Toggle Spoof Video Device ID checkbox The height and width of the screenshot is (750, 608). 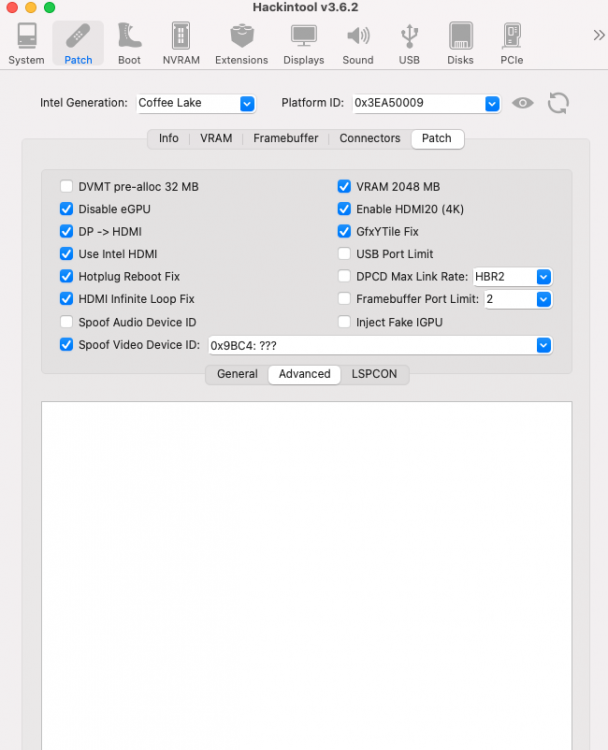pyautogui.click(x=66, y=344)
